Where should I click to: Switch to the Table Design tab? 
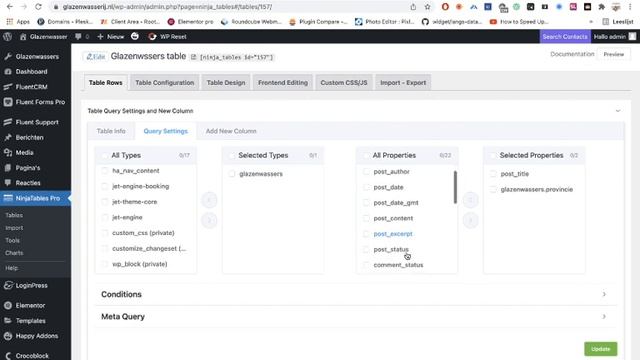[226, 82]
